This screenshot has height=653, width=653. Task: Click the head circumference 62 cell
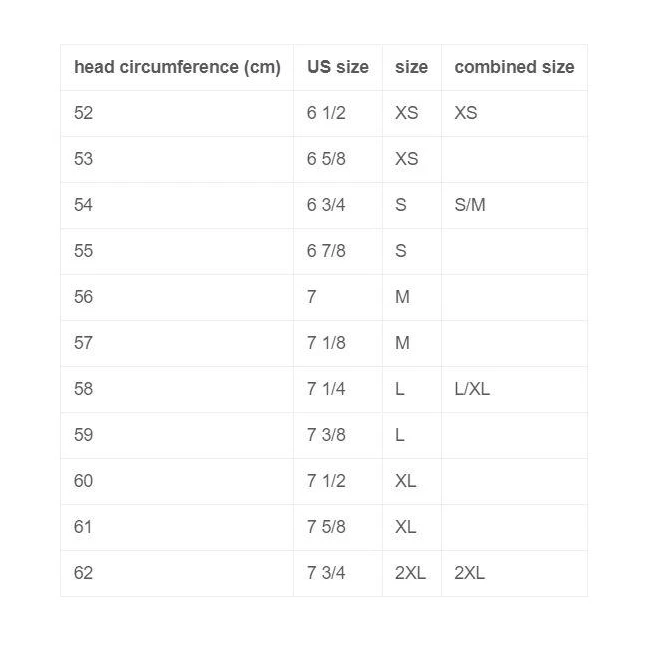pyautogui.click(x=84, y=573)
